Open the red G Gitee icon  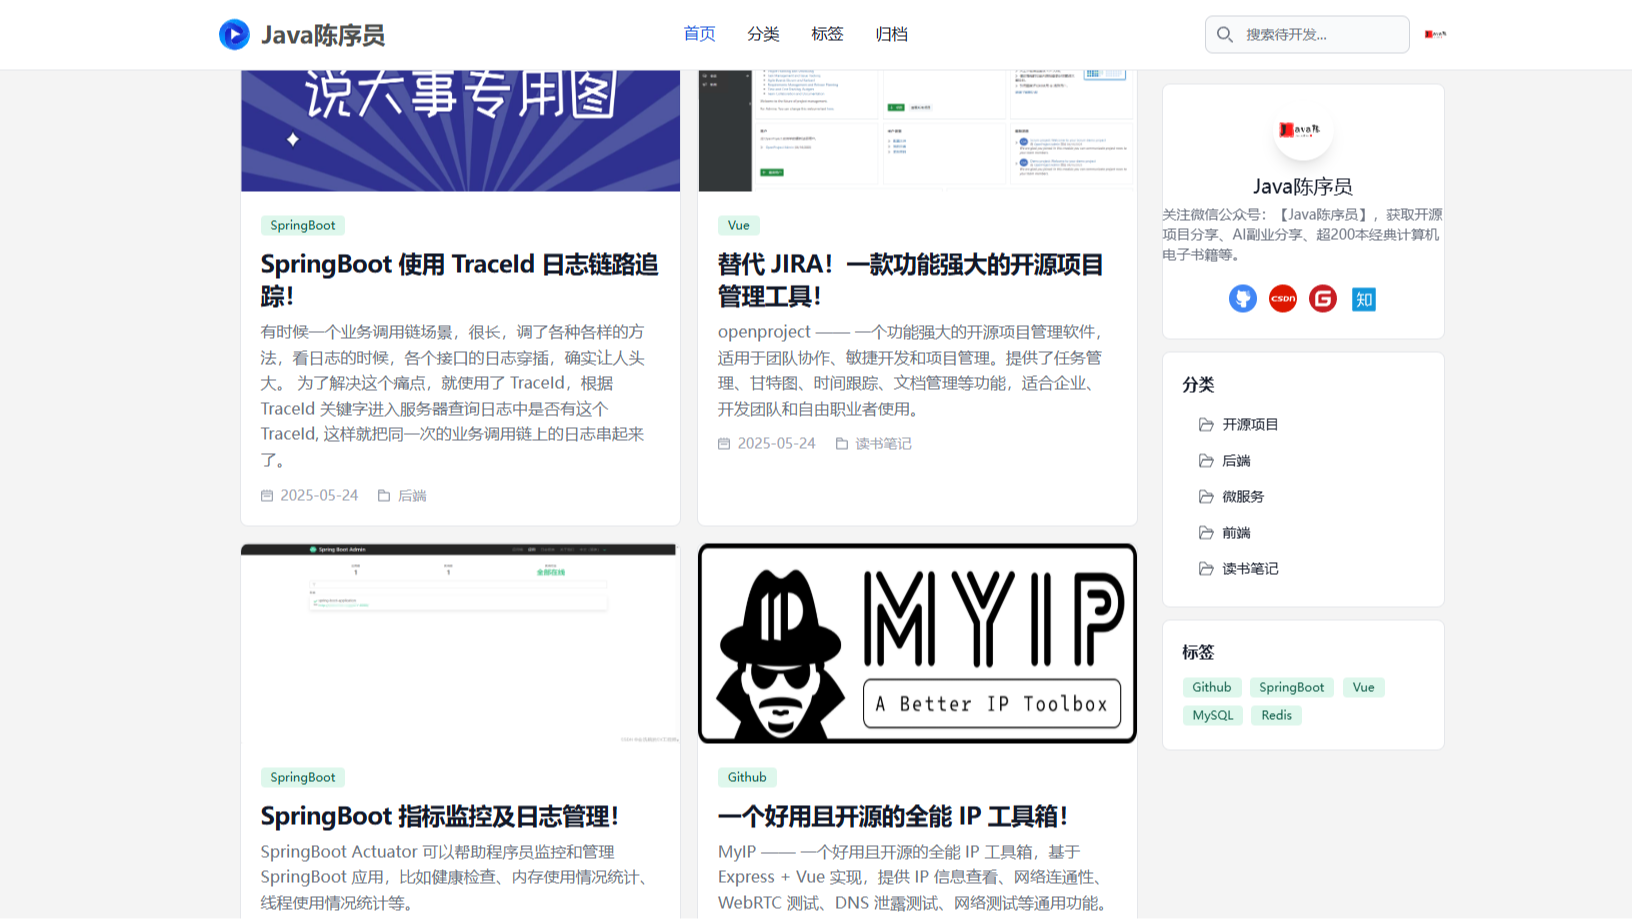point(1323,299)
